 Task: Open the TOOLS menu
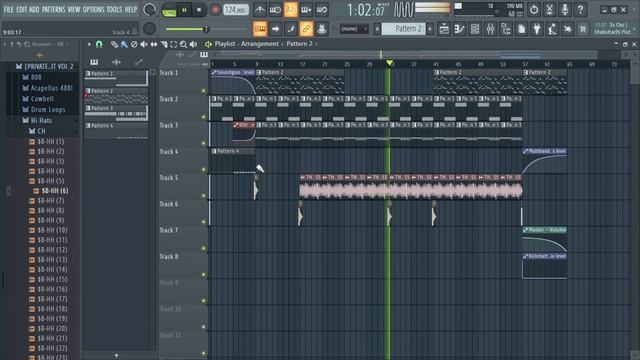114,9
